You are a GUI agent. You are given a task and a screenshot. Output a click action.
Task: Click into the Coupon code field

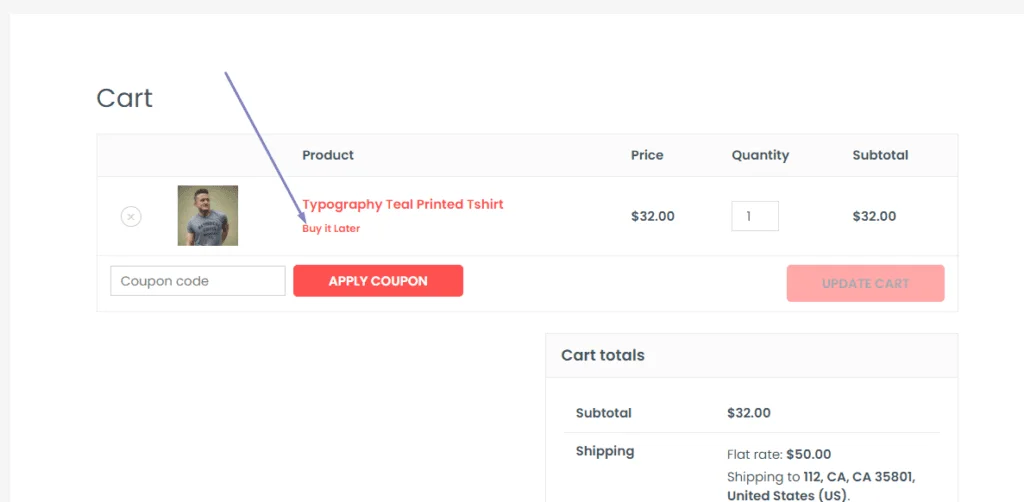[x=198, y=281]
